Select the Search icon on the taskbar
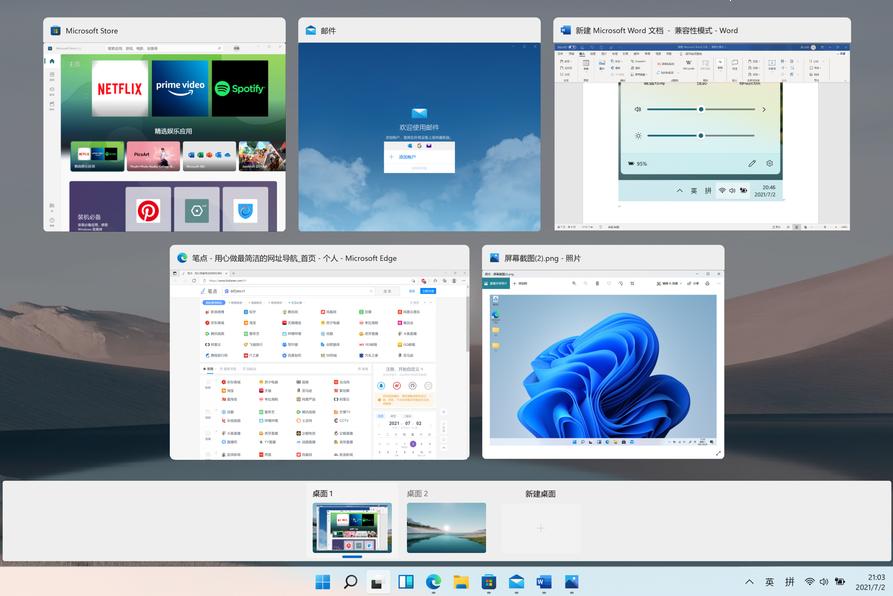The width and height of the screenshot is (893, 596). [x=350, y=581]
